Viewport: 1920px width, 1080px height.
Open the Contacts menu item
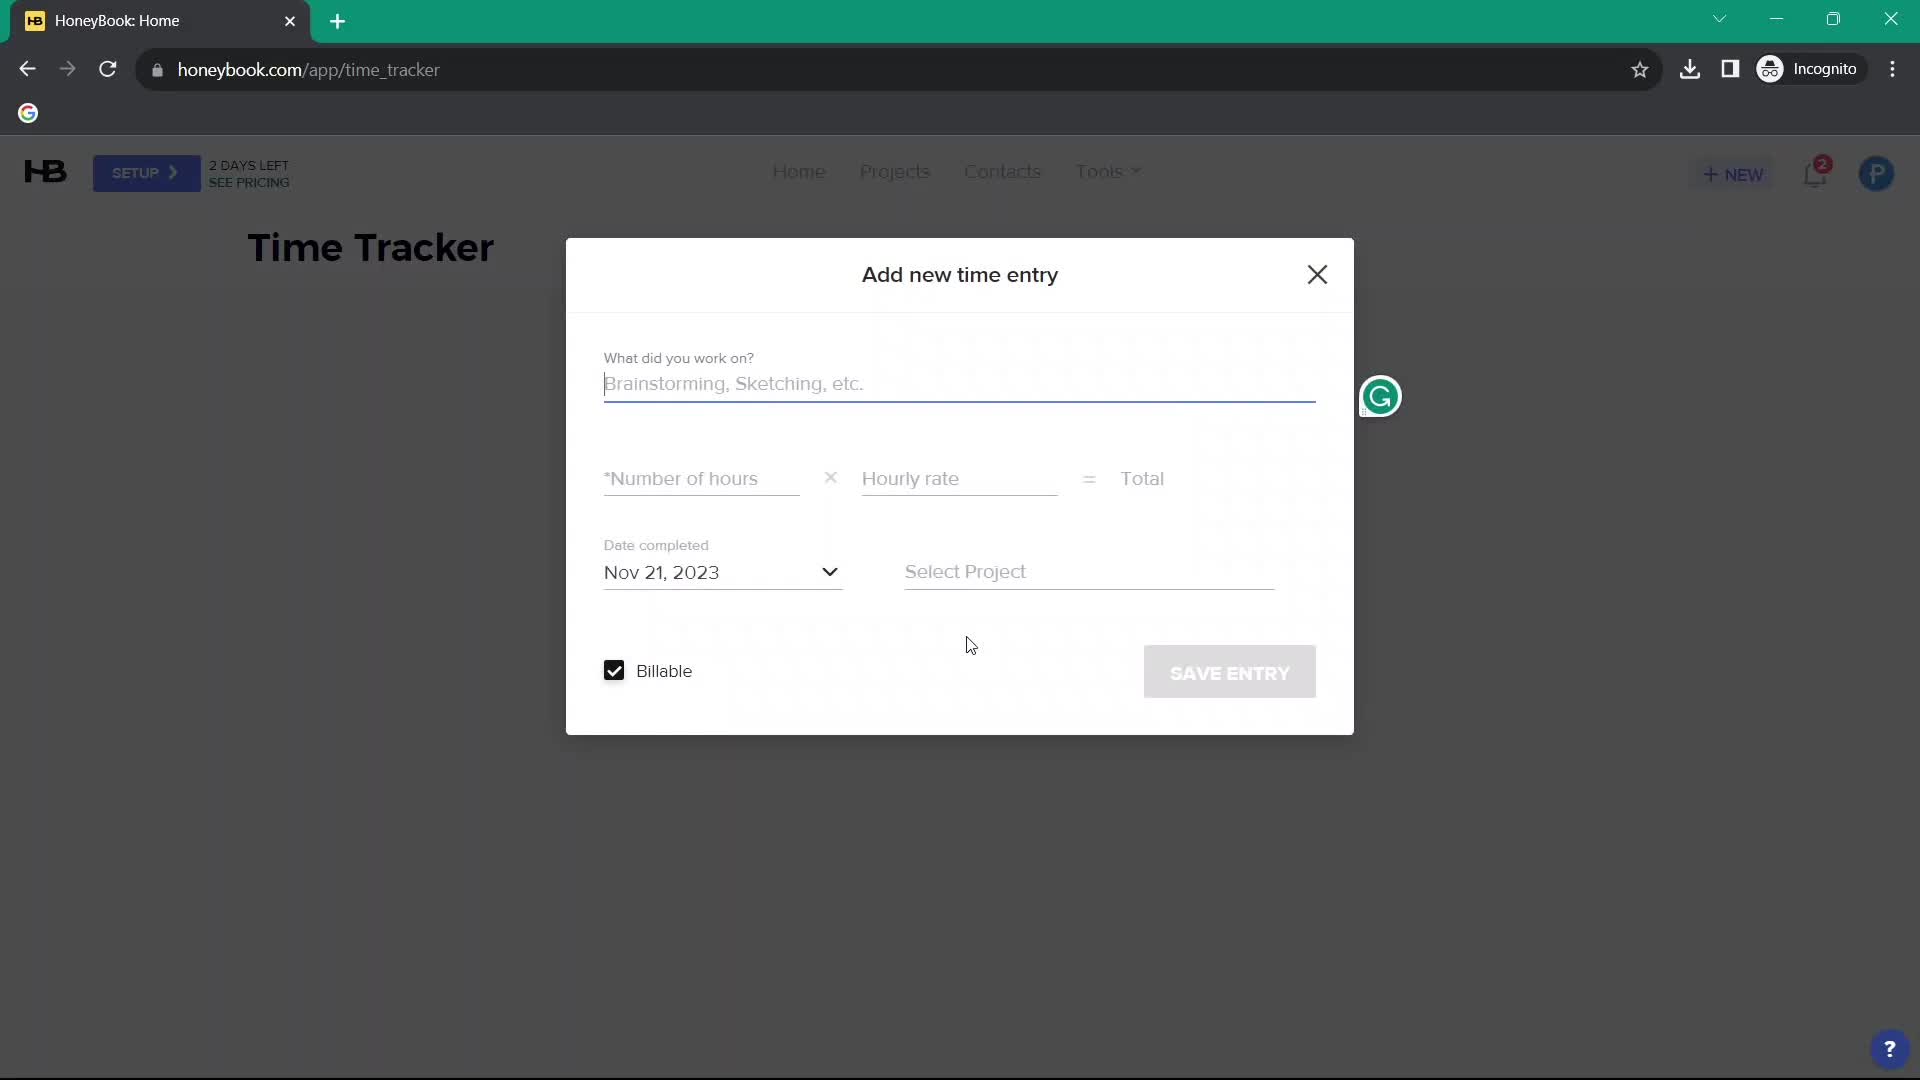click(x=1002, y=172)
